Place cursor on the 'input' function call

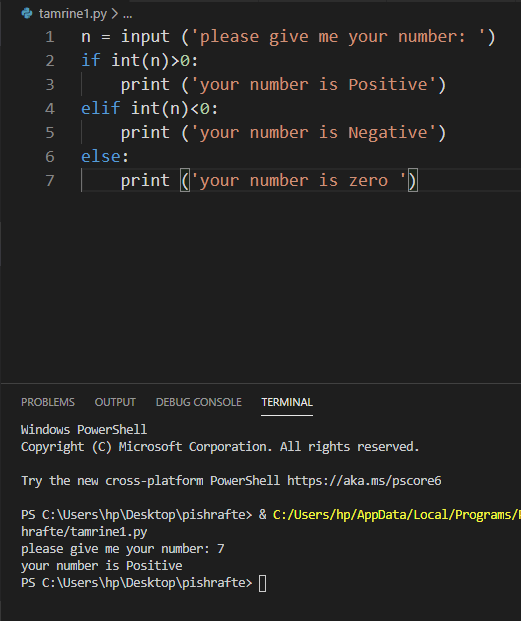(145, 37)
